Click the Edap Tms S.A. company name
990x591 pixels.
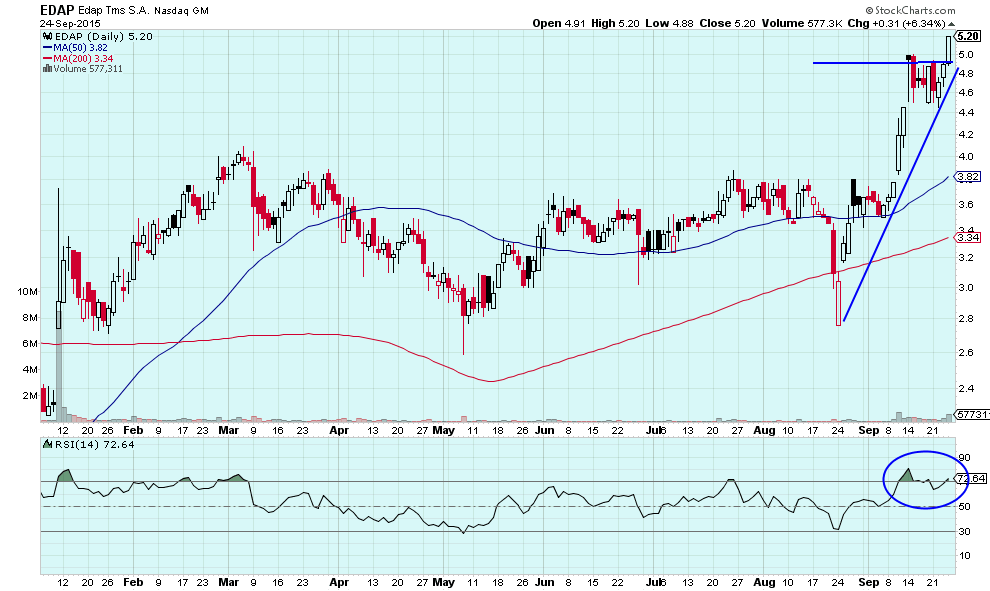click(114, 11)
